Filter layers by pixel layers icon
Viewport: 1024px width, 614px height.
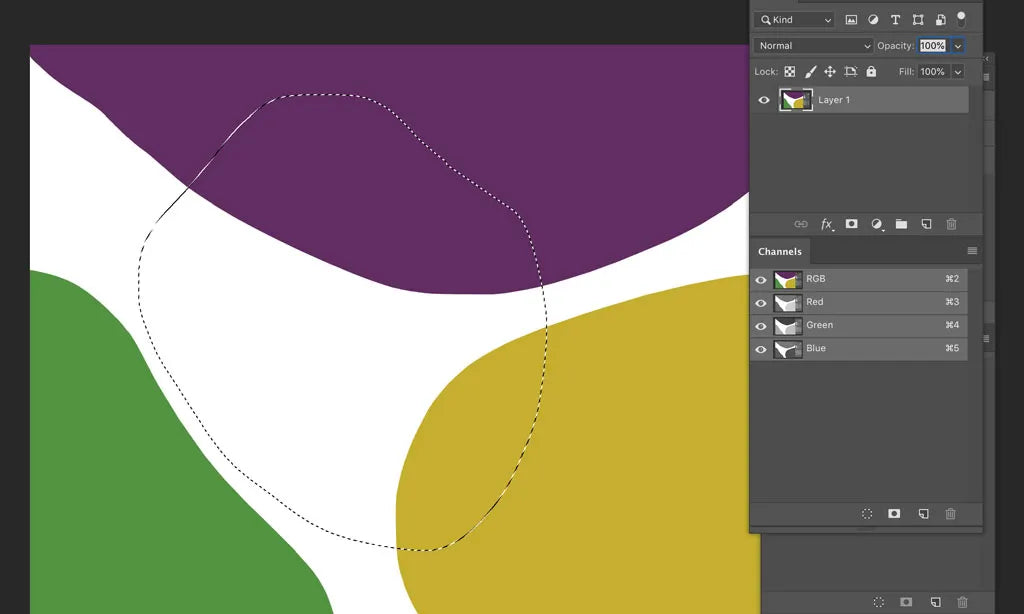point(851,20)
